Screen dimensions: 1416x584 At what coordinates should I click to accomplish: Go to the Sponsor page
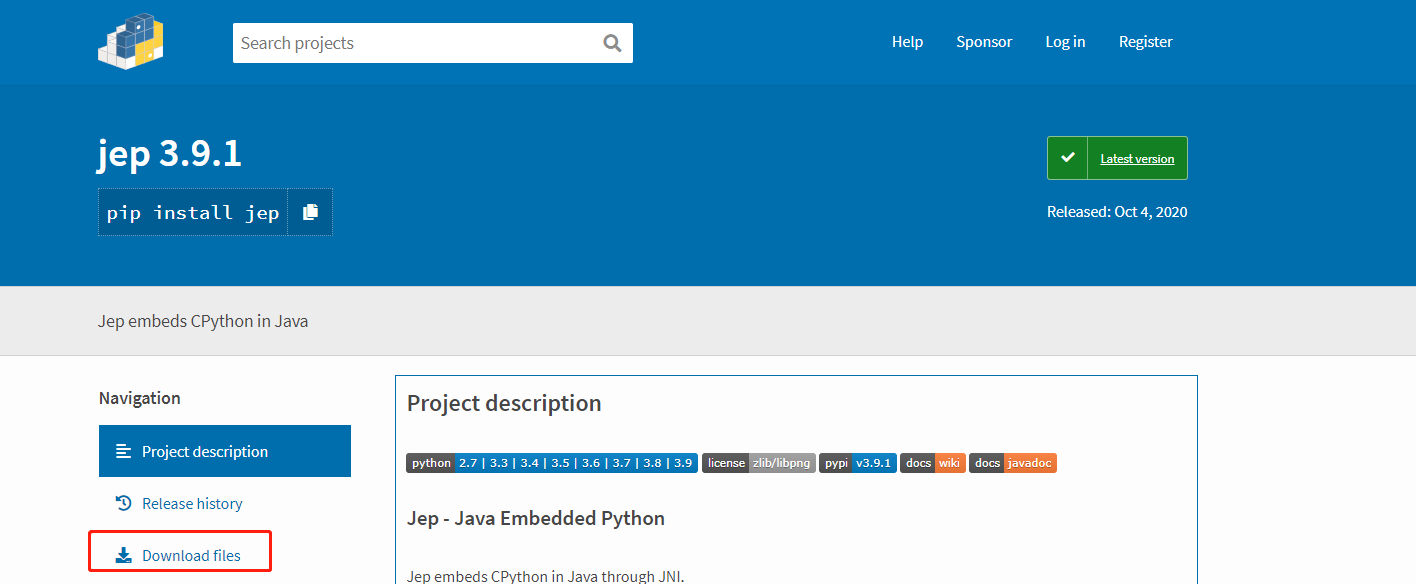(x=984, y=42)
